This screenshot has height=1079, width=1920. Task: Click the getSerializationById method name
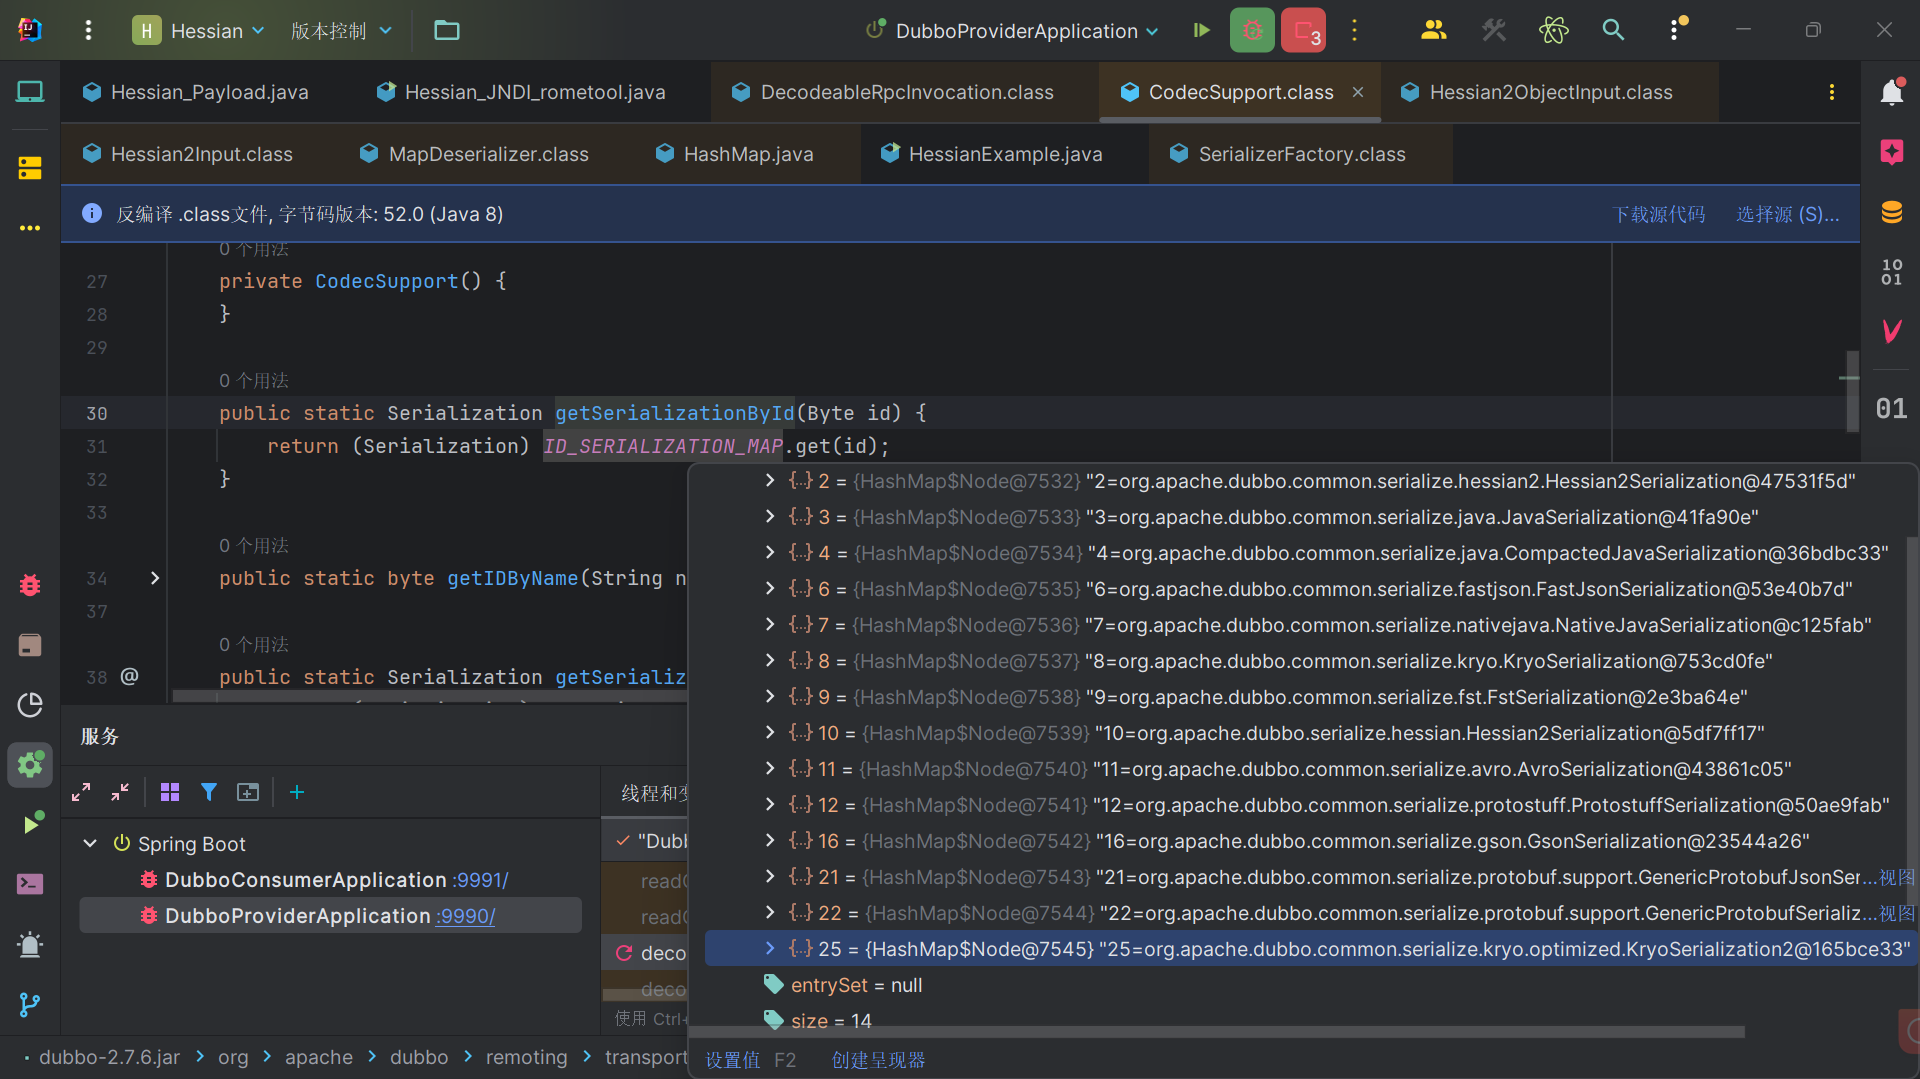(675, 413)
